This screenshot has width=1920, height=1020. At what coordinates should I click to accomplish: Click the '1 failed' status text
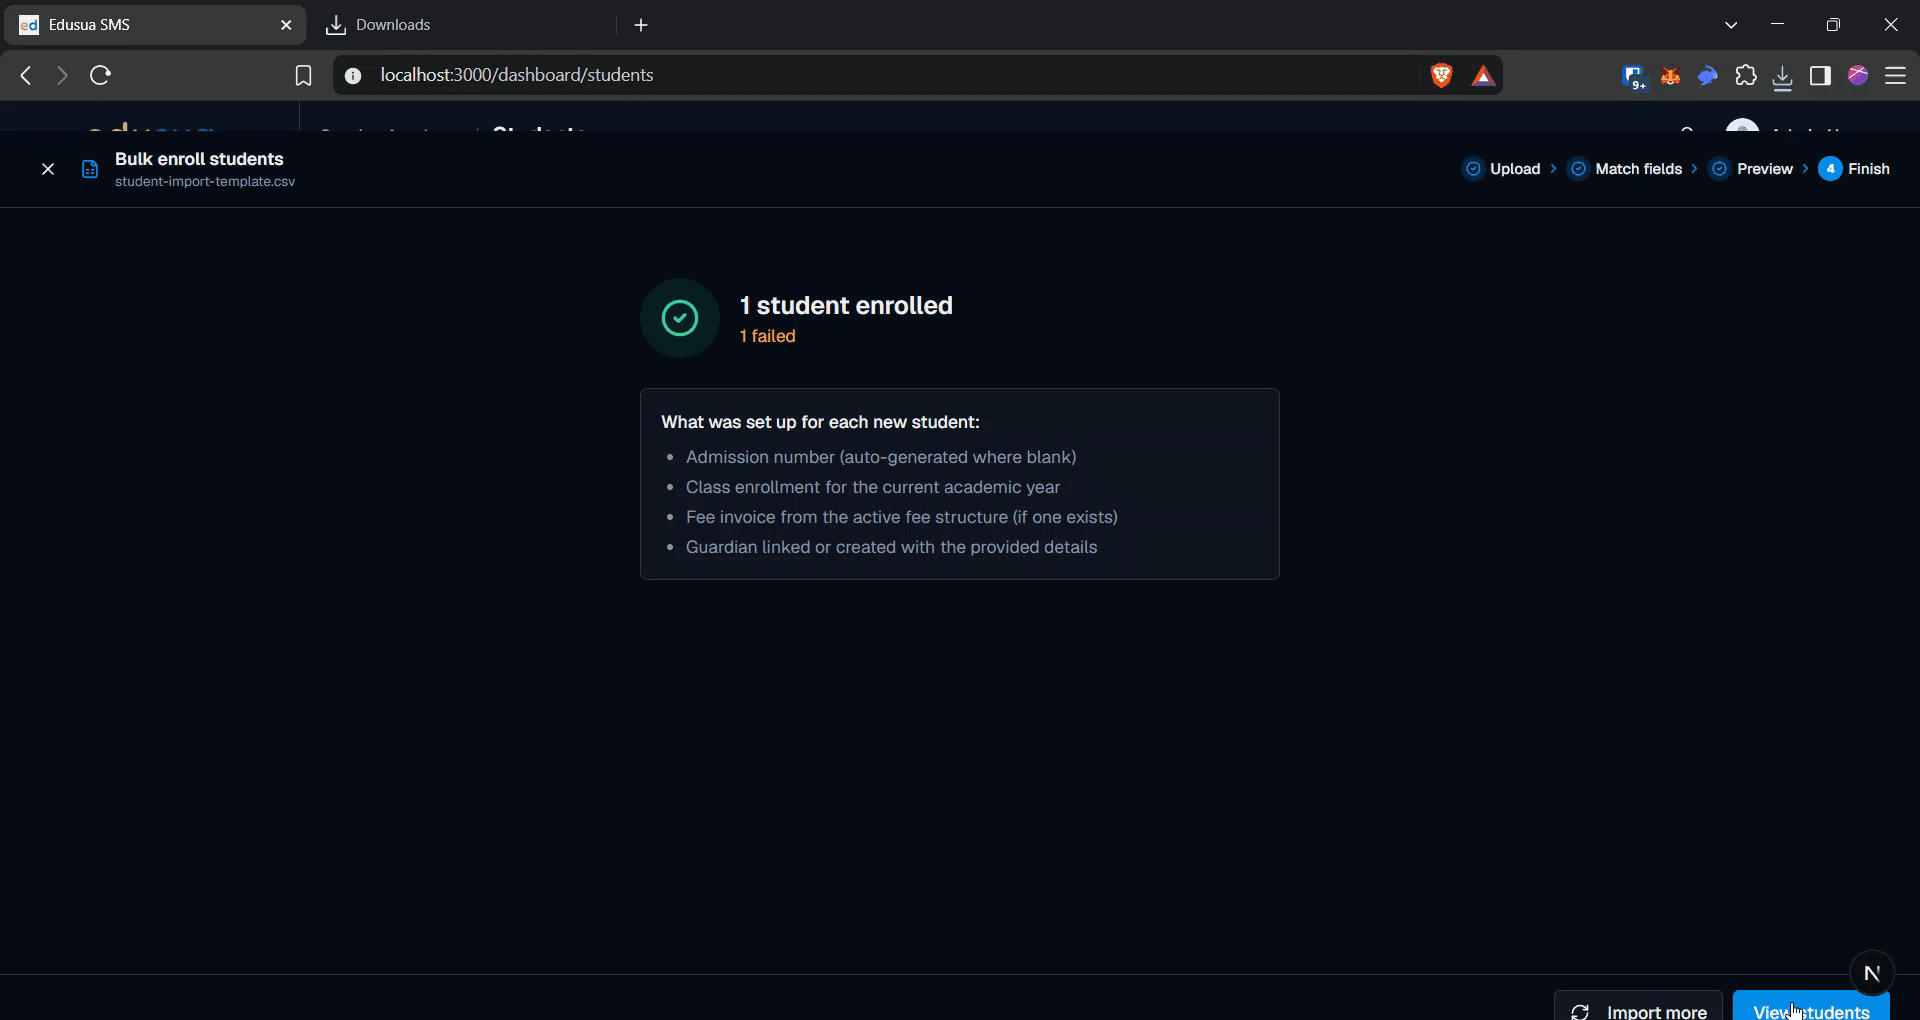pos(768,336)
